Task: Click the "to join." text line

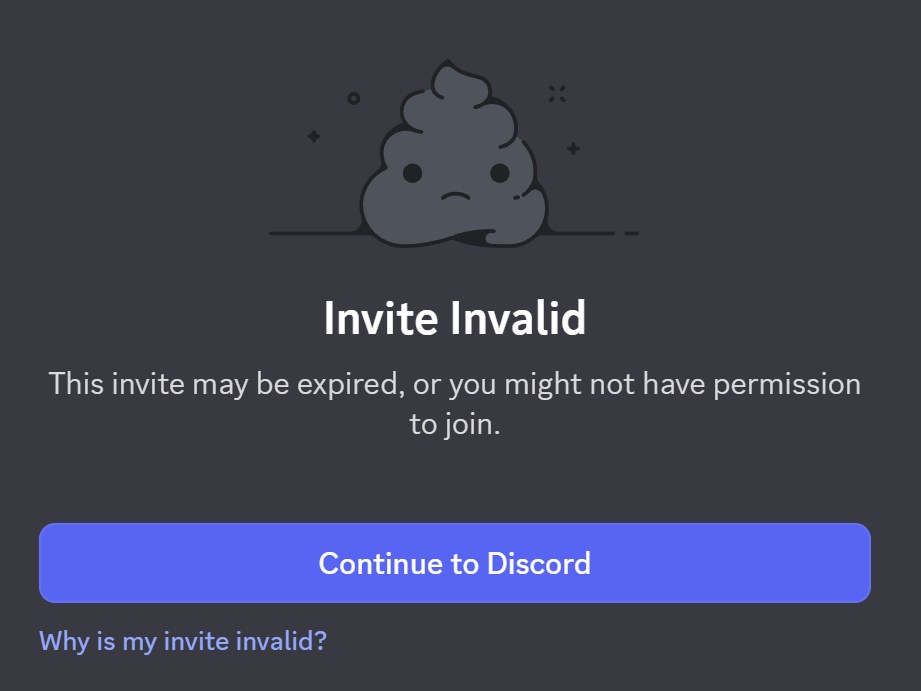Action: tap(455, 424)
